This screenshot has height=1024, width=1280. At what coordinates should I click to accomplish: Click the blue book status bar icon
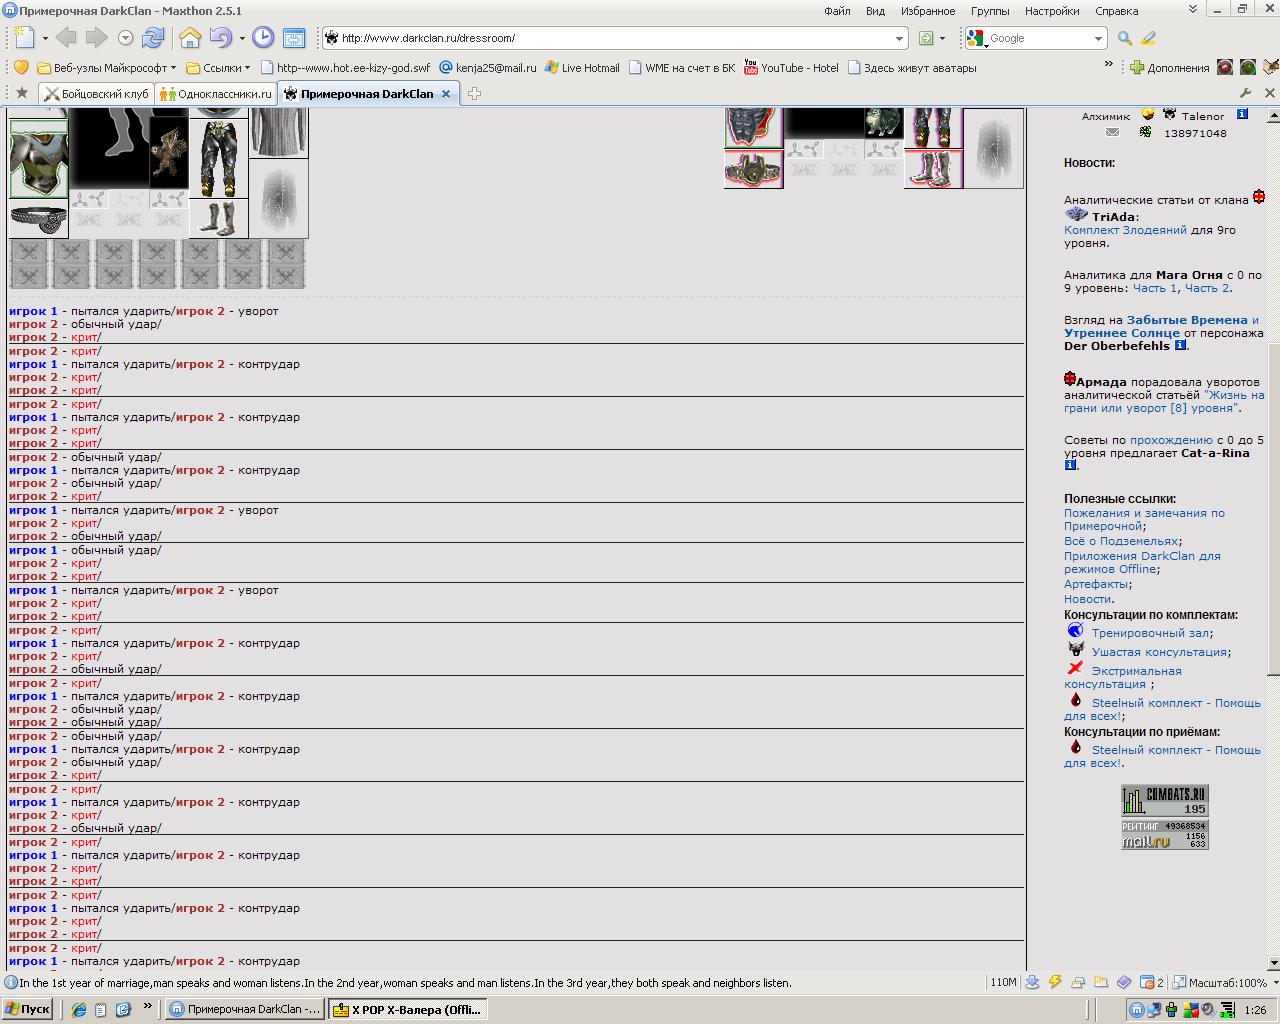pyautogui.click(x=1124, y=982)
